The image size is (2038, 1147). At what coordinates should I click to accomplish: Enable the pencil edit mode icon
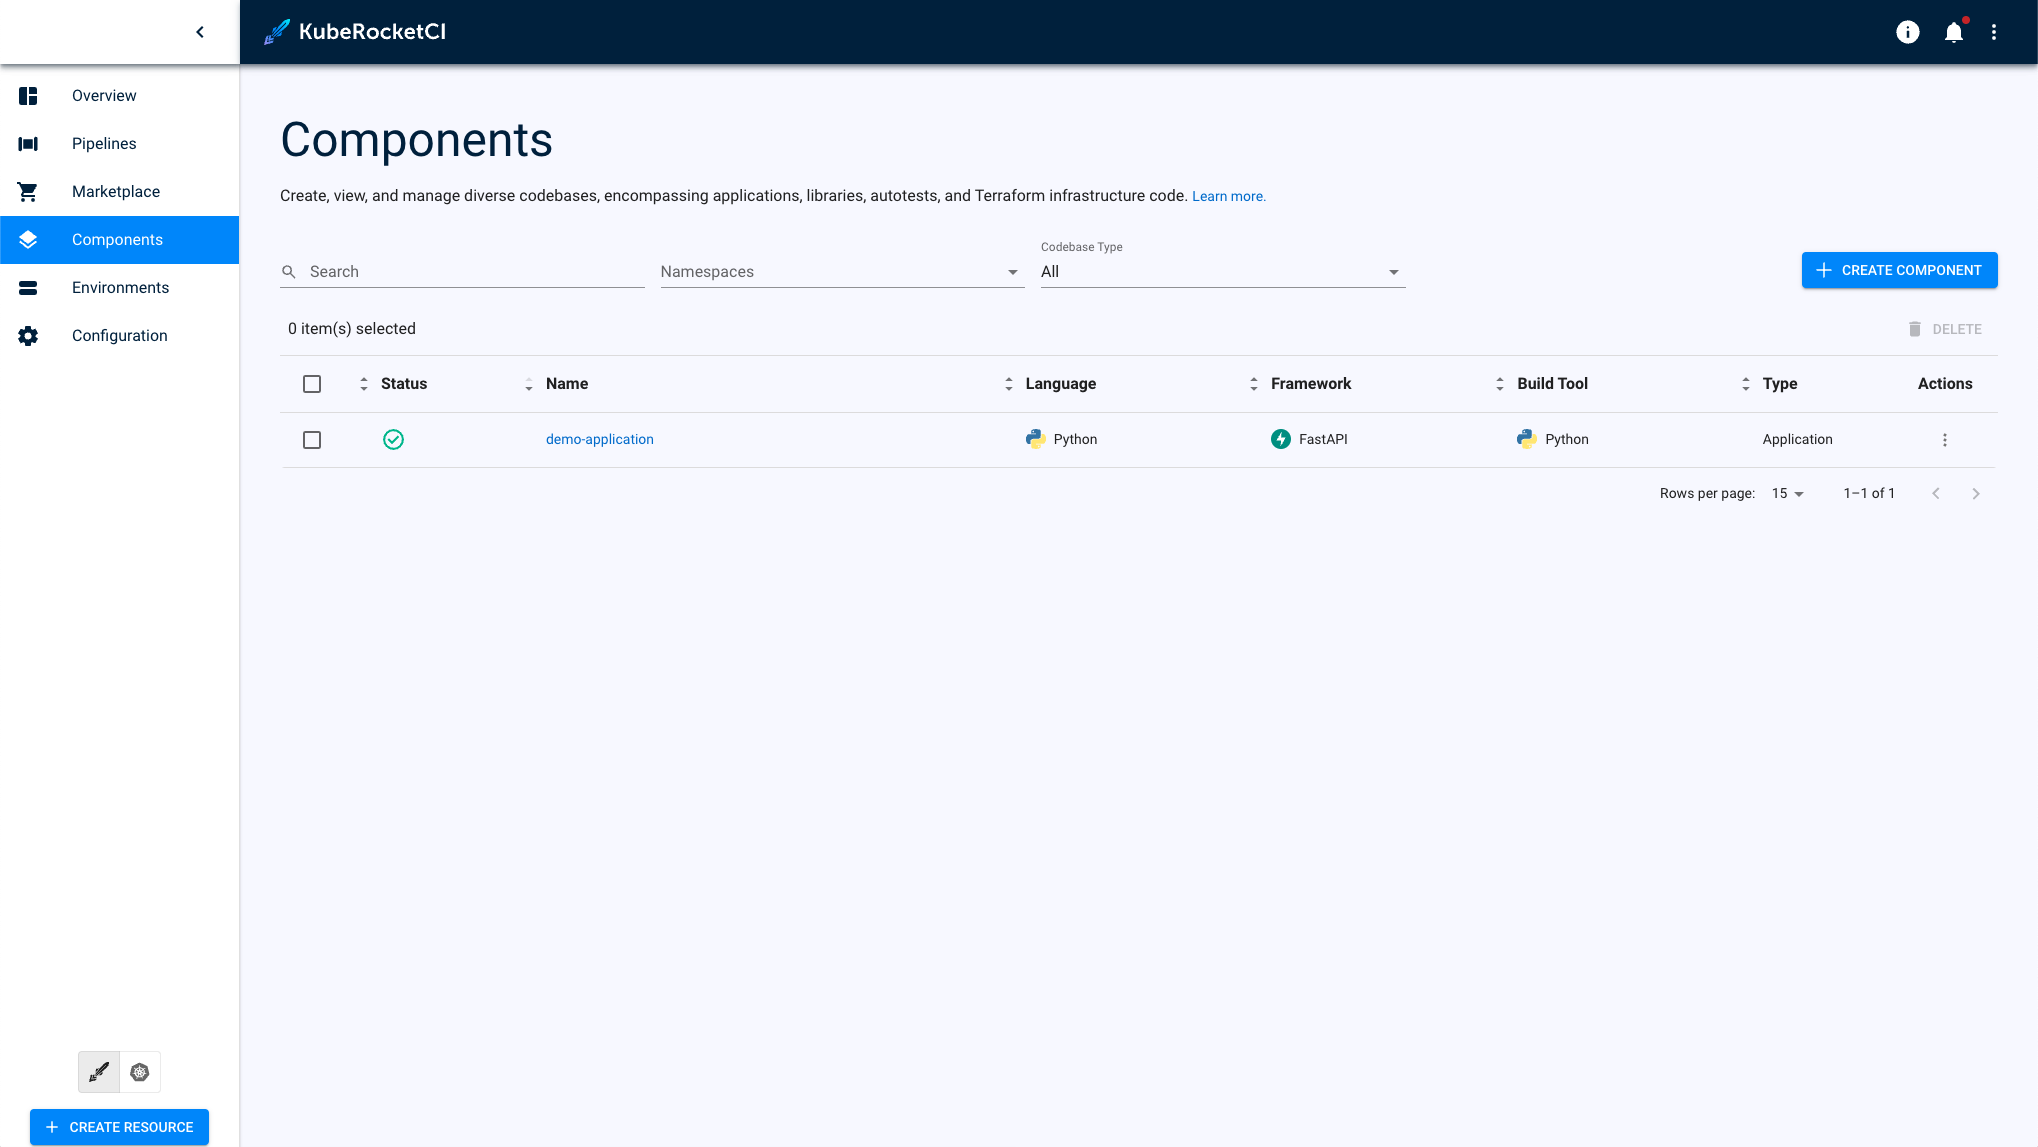point(98,1071)
